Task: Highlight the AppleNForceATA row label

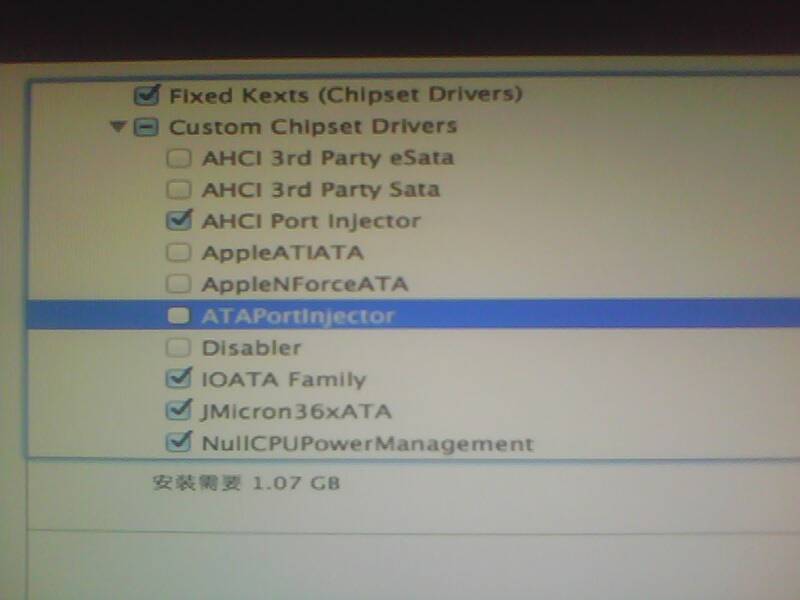Action: (304, 284)
